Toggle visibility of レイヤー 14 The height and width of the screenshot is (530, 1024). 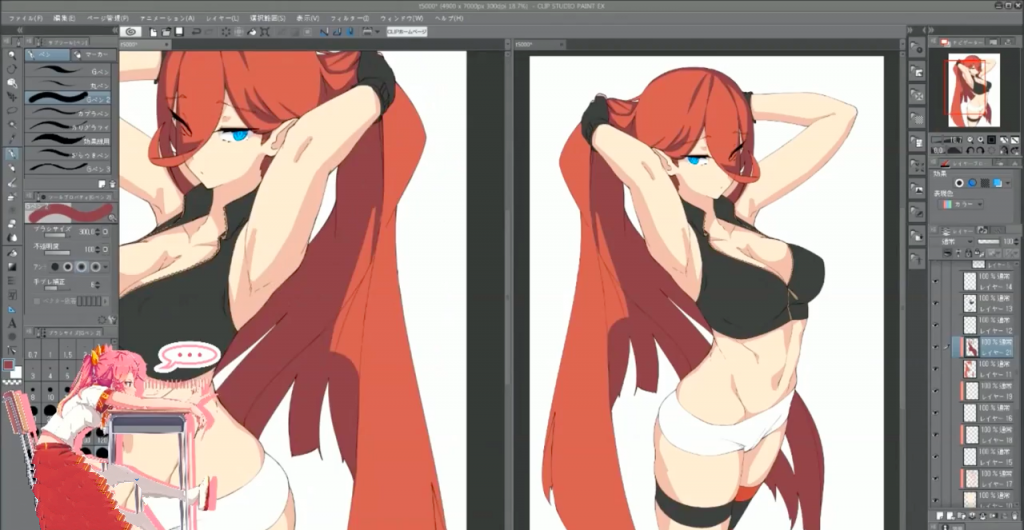coord(936,281)
